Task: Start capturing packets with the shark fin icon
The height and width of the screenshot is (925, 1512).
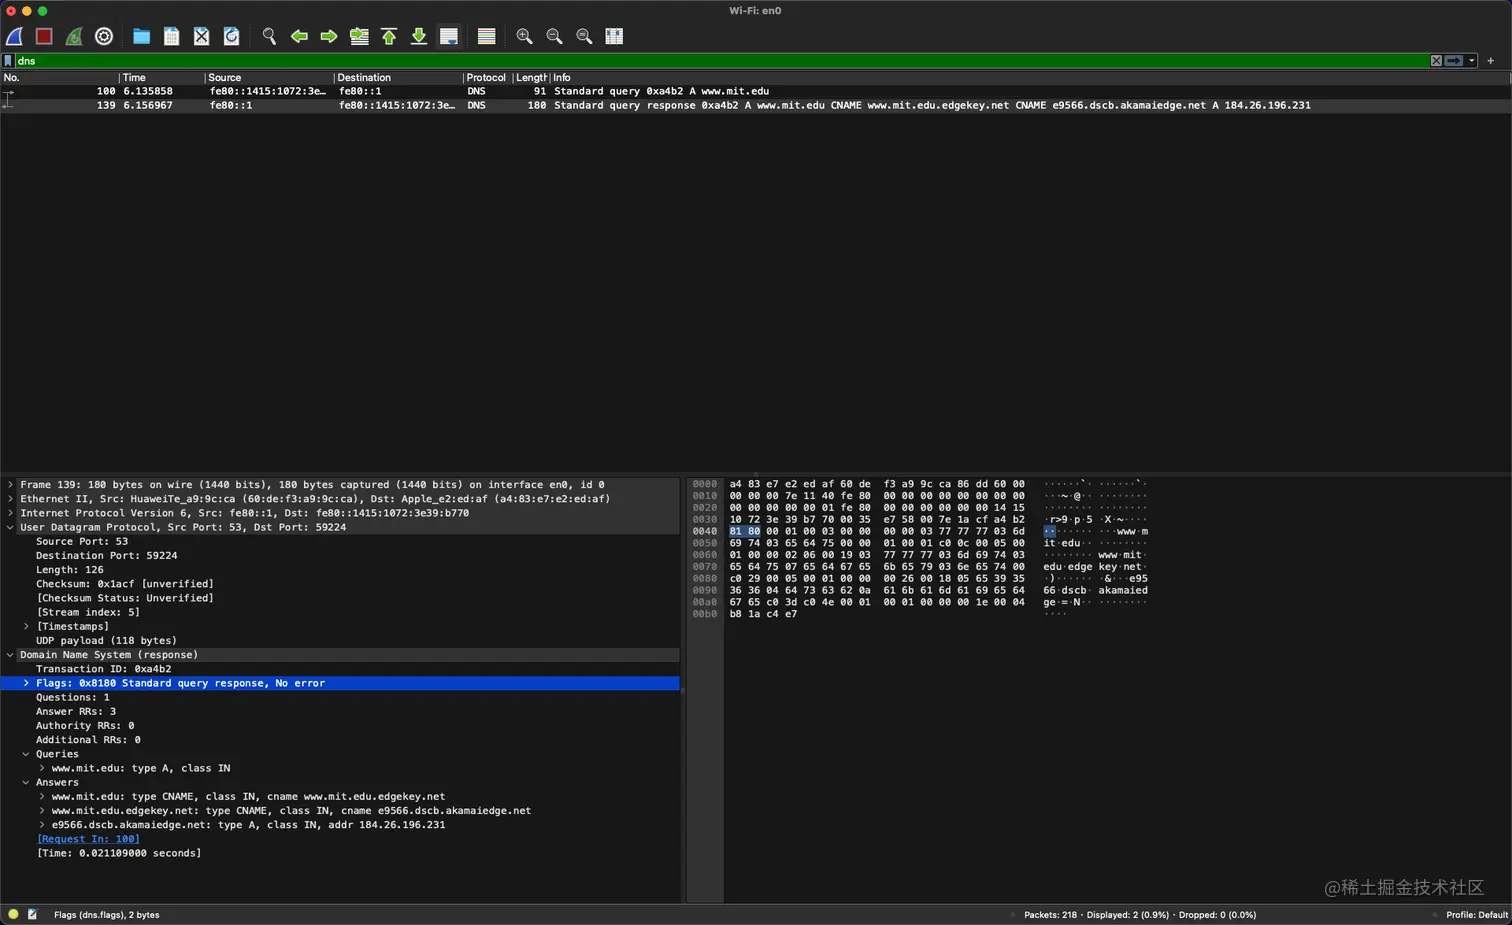Action: (15, 37)
